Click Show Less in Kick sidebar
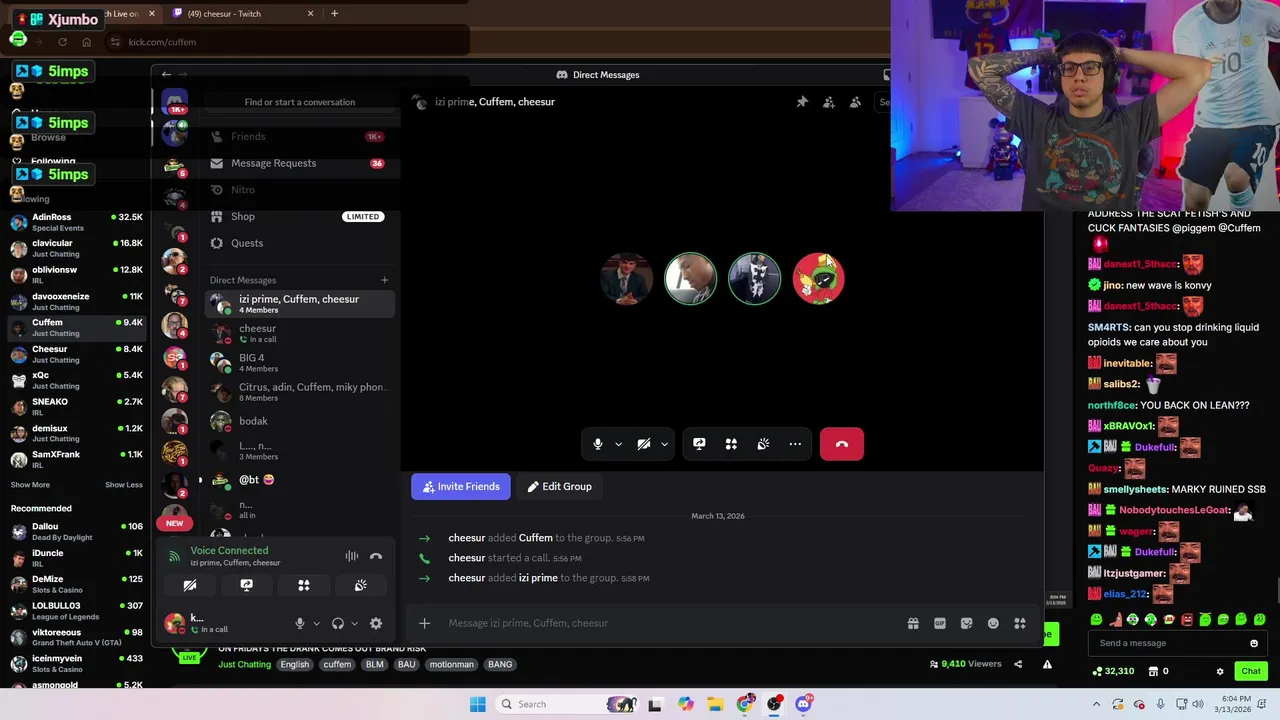This screenshot has width=1280, height=720. click(124, 485)
